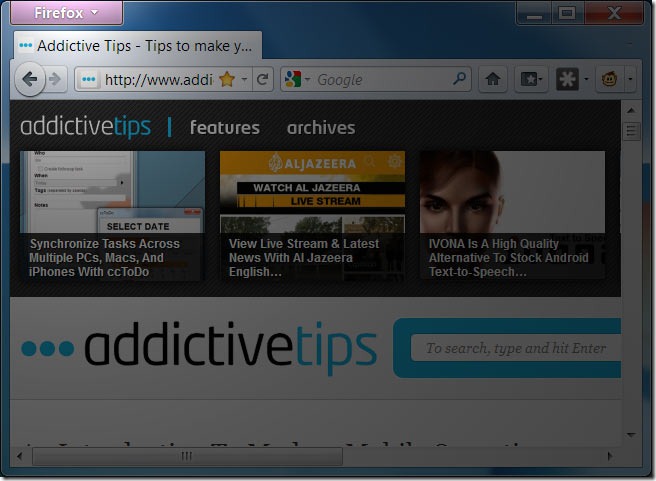Open the Firefox application menu button
Viewport: 656px width, 481px height.
[67, 13]
